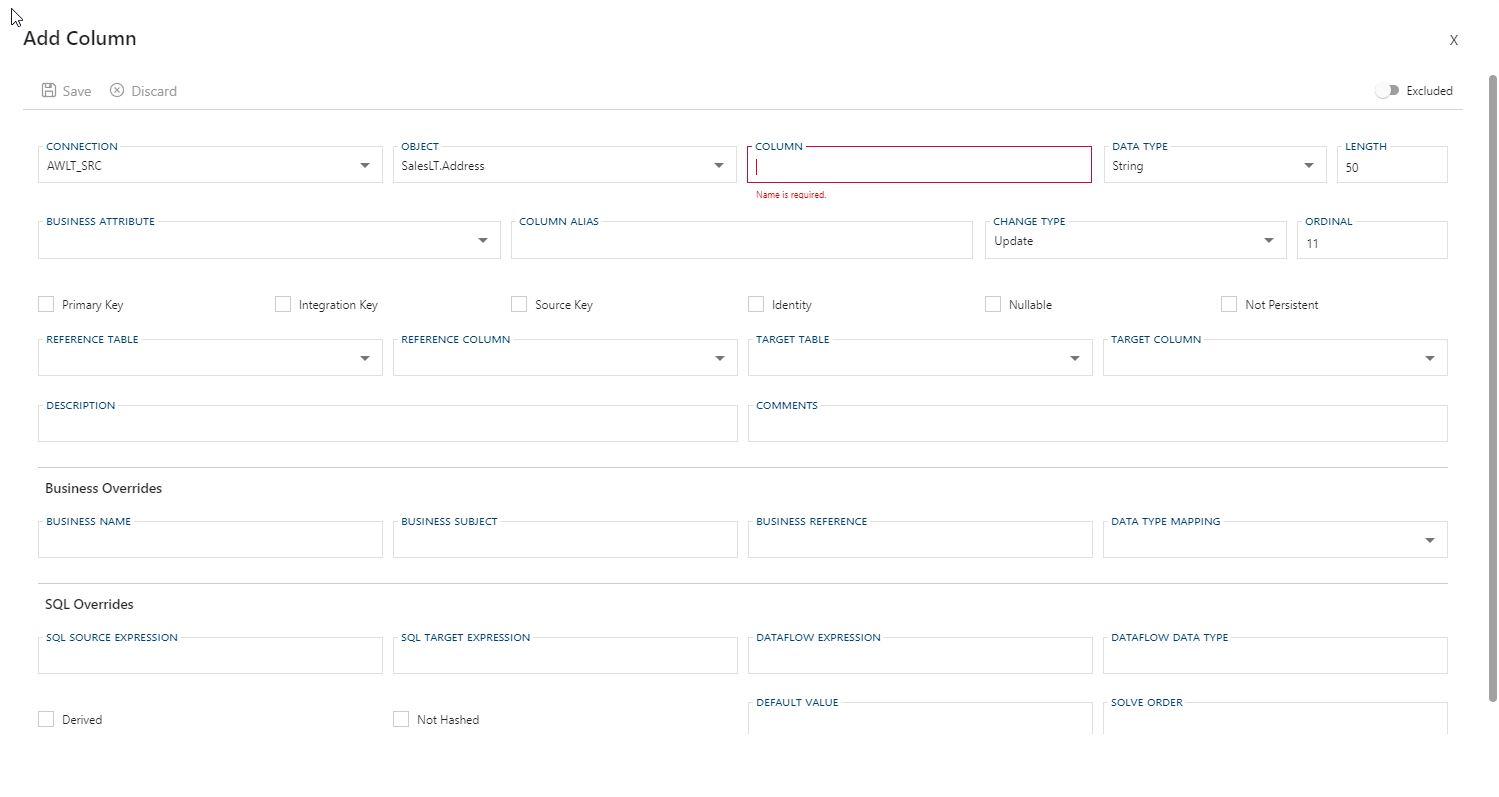1499x797 pixels.
Task: Open the Reference Table dropdown
Action: coord(364,357)
